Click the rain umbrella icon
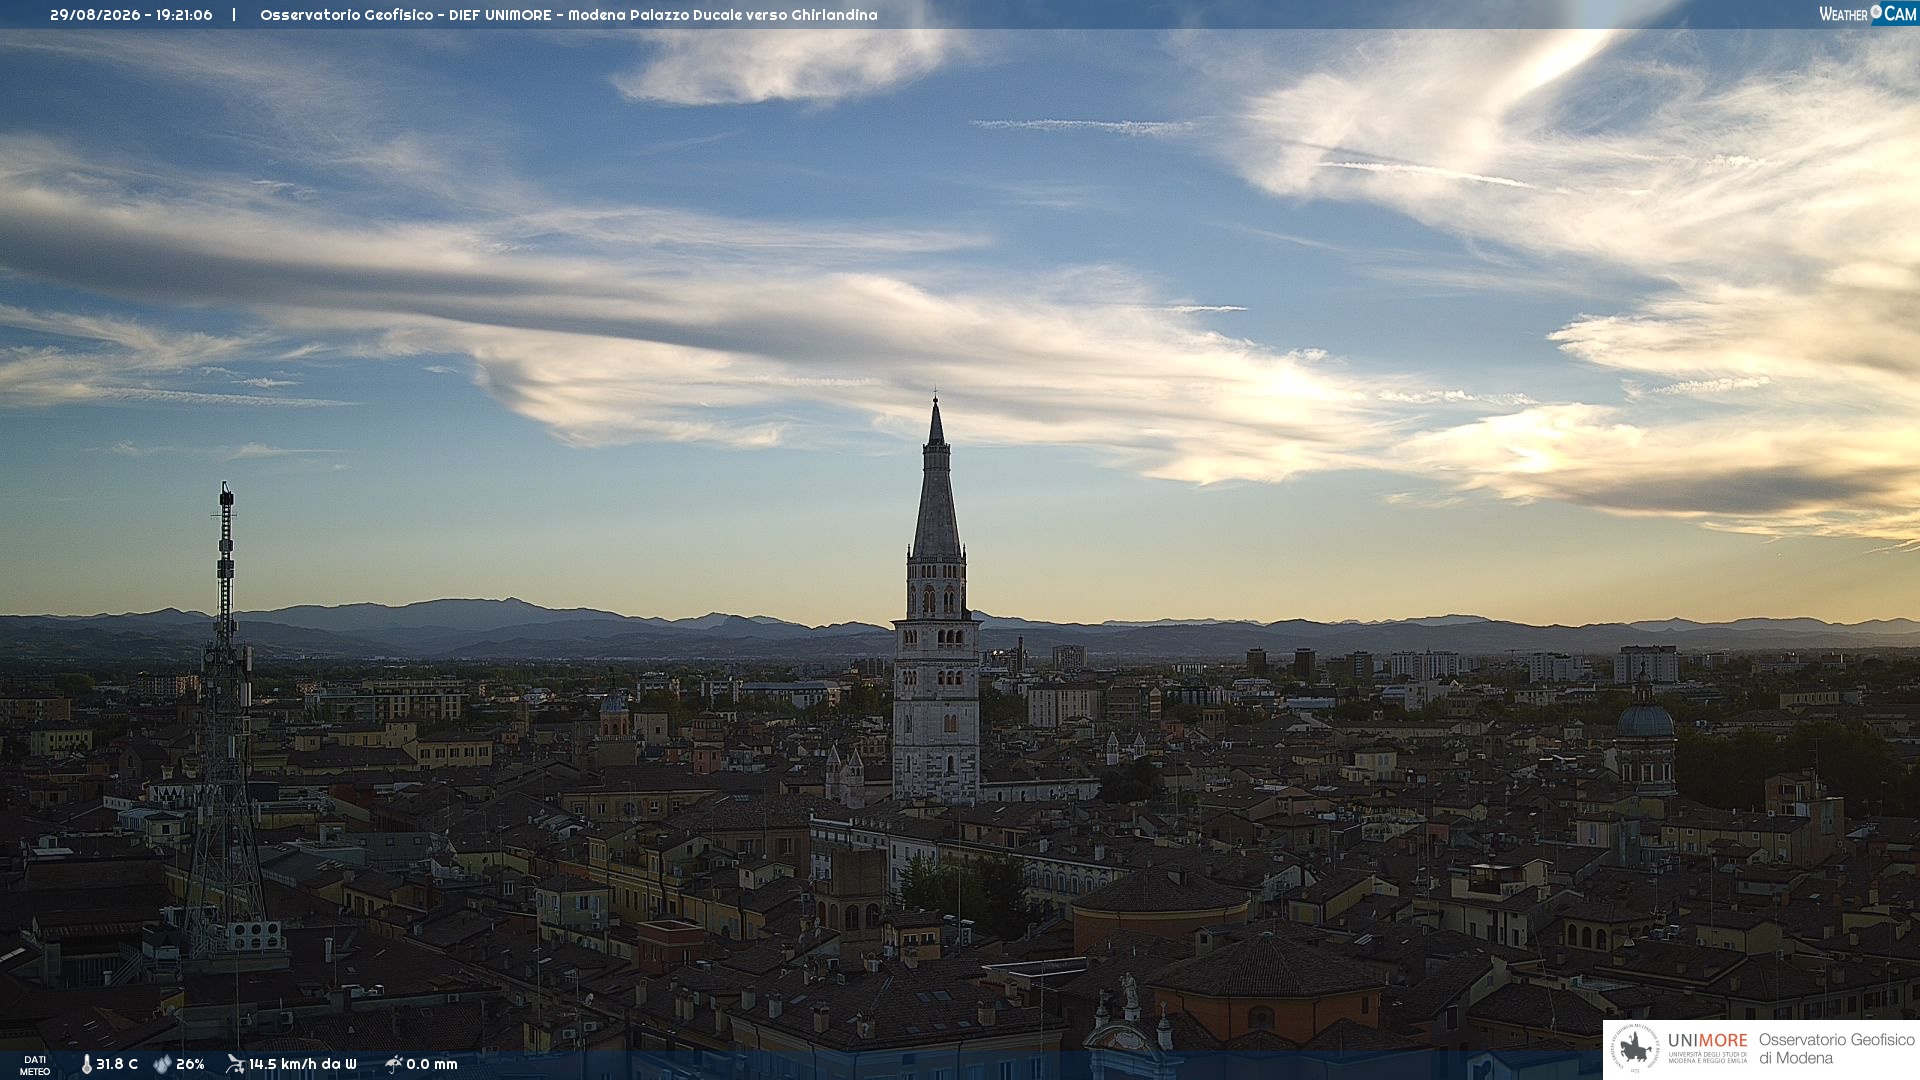The height and width of the screenshot is (1080, 1920). click(394, 1064)
